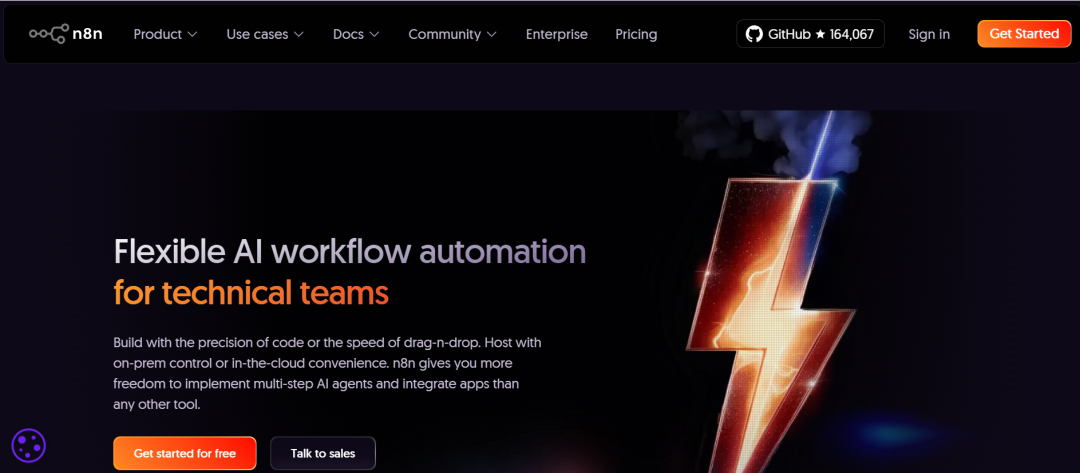1080x473 pixels.
Task: Expand the Community menu chevron
Action: pyautogui.click(x=492, y=34)
